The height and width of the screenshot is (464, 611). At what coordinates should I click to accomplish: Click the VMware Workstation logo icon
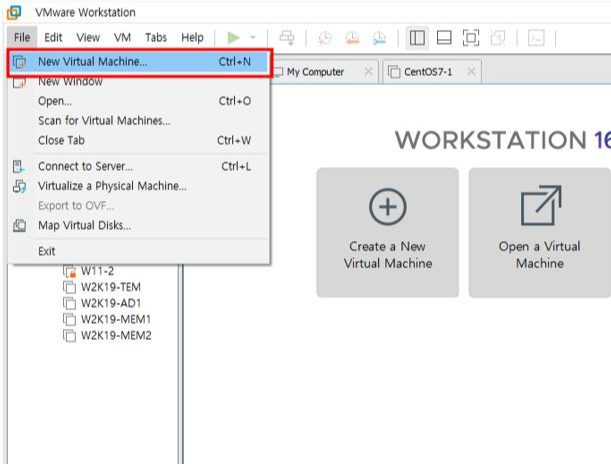click(x=14, y=12)
